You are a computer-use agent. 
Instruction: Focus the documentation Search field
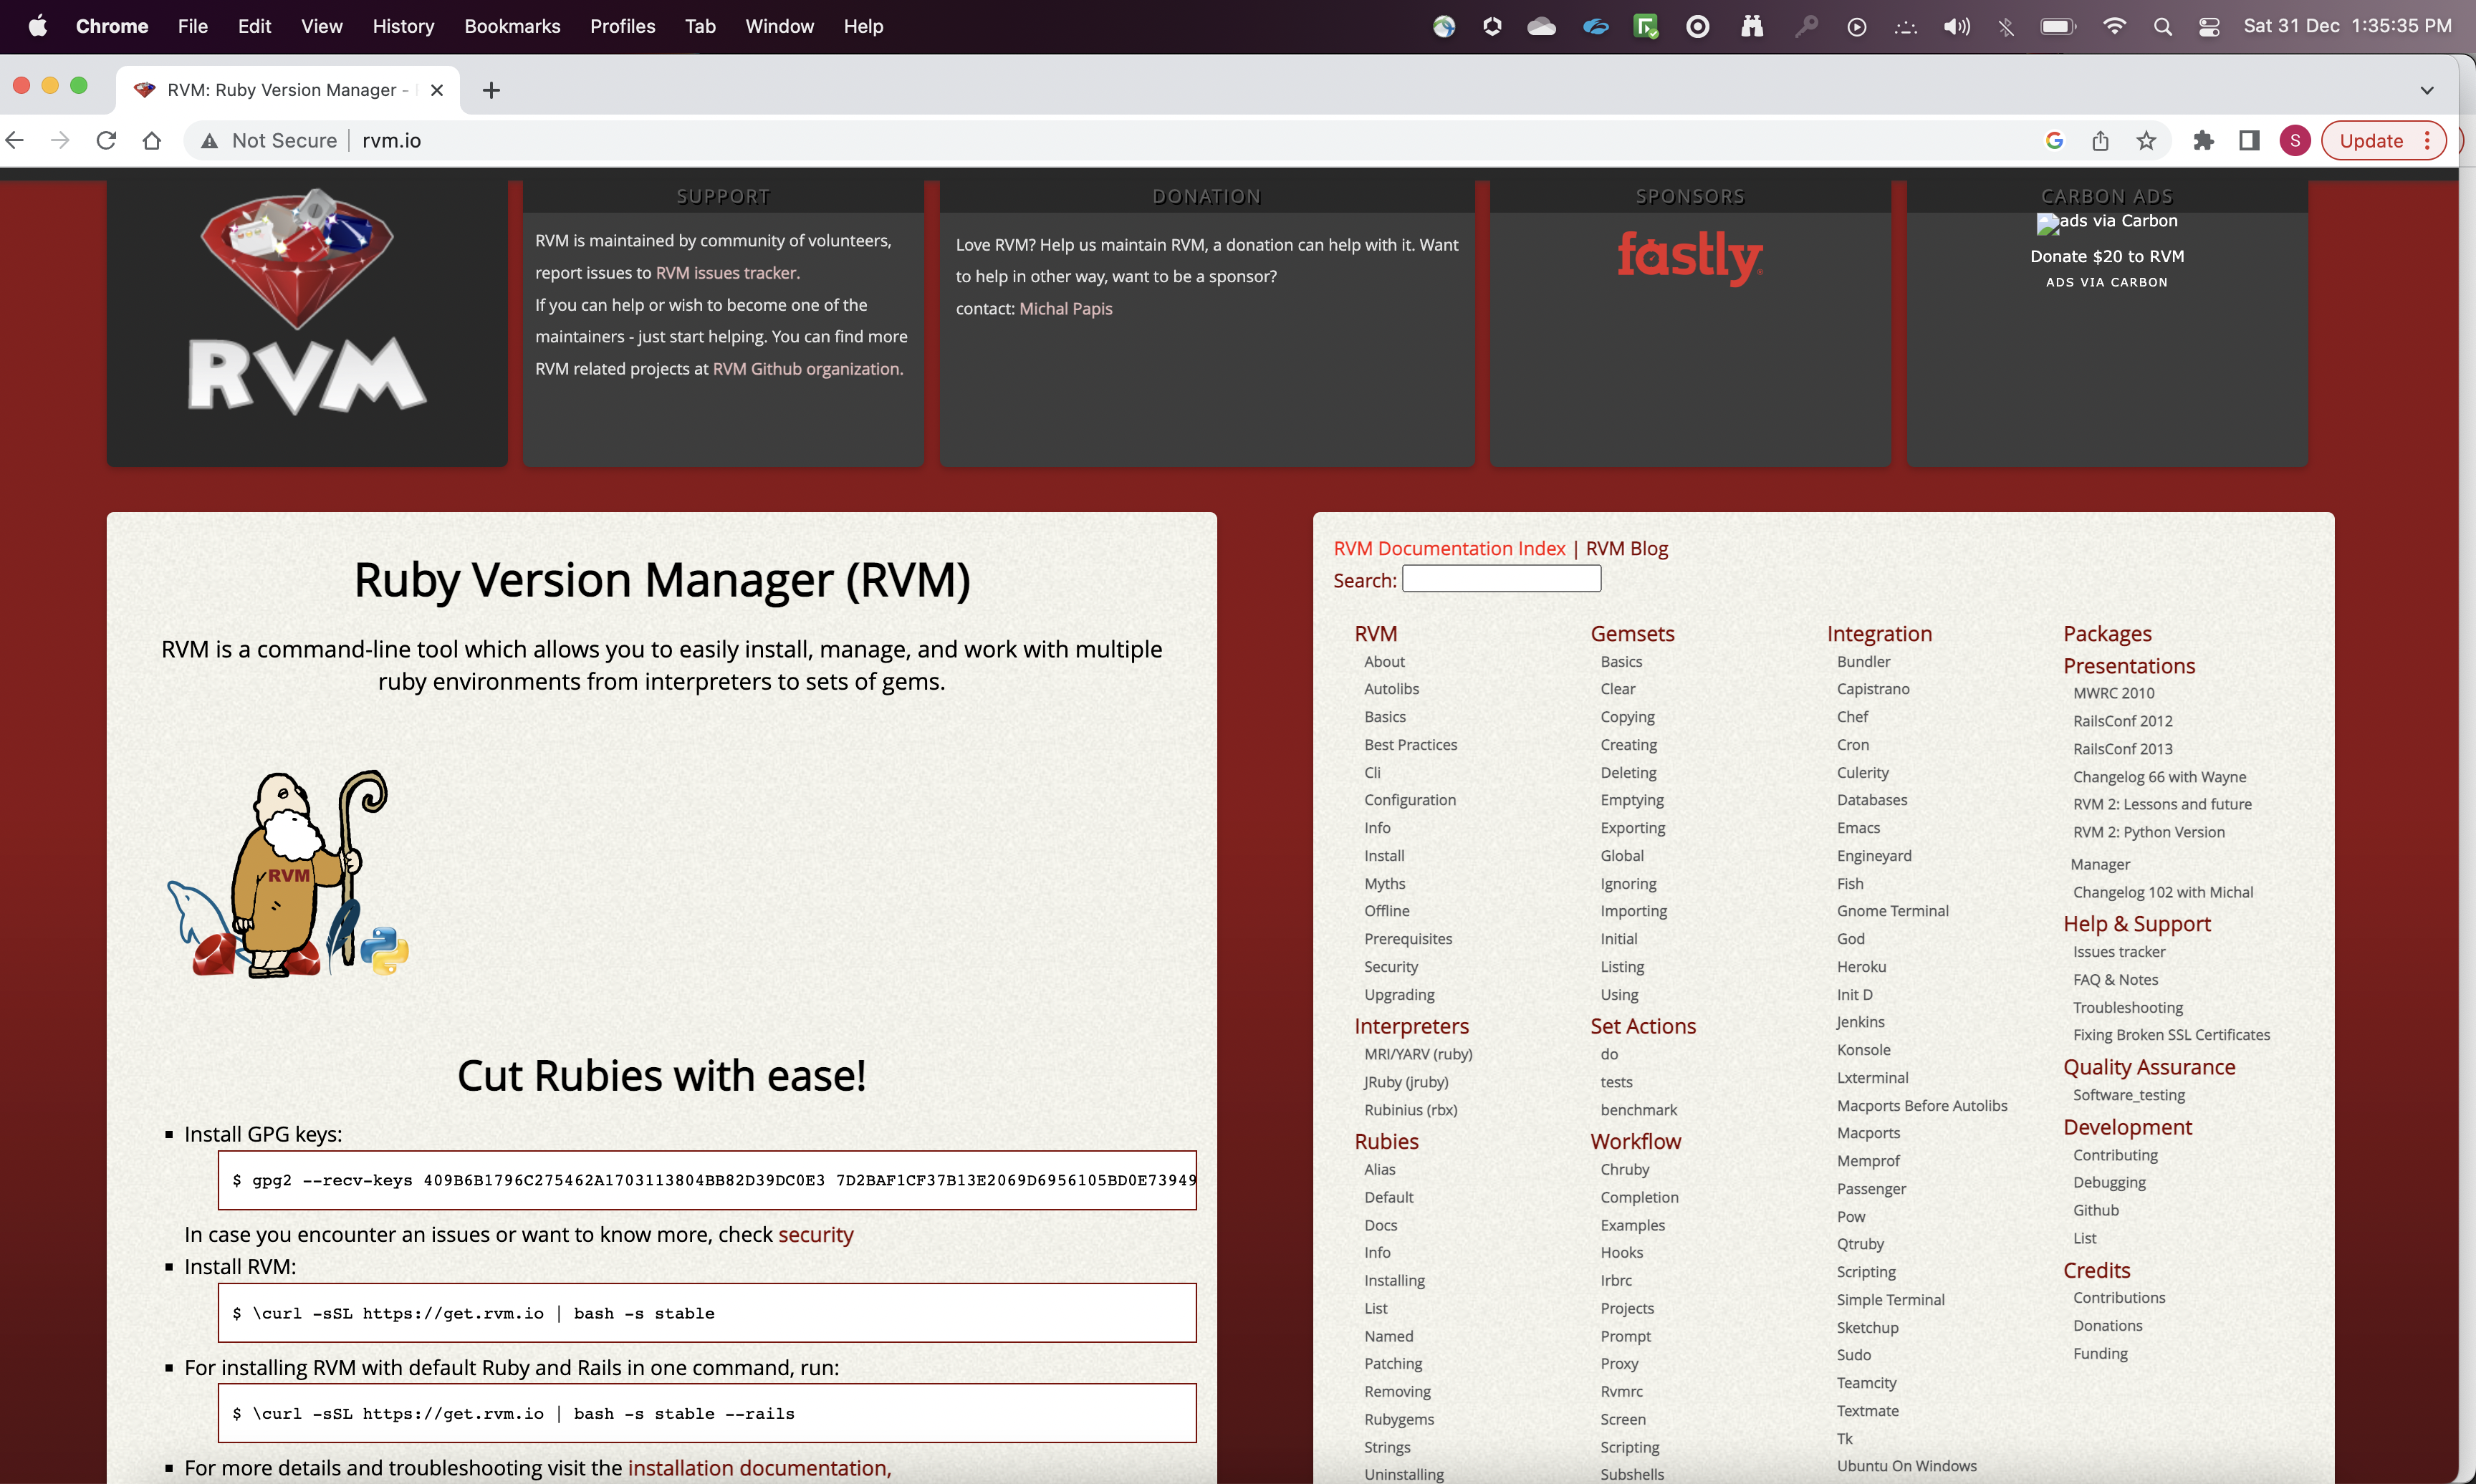coord(1501,579)
